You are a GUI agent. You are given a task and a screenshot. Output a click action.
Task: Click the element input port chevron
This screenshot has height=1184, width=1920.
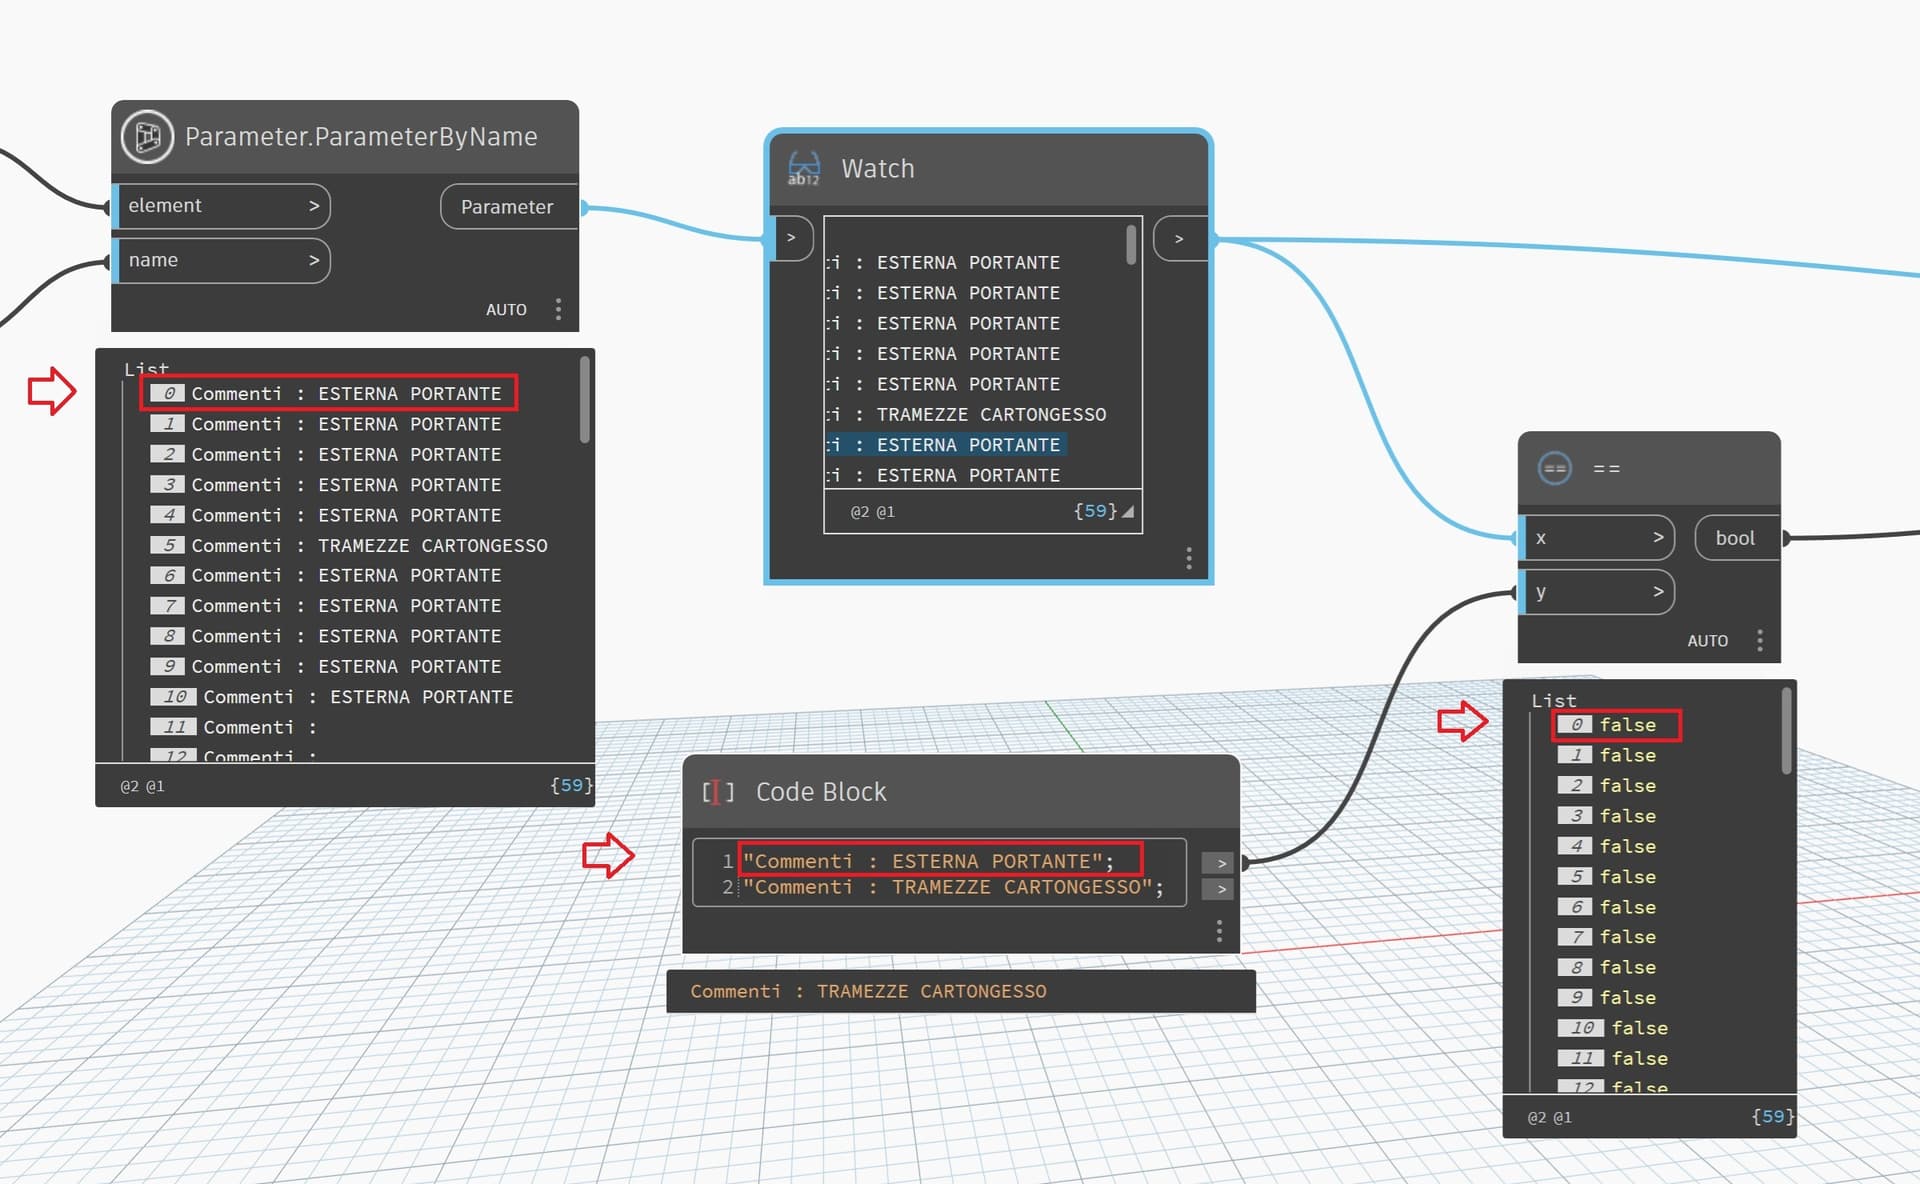pos(314,206)
